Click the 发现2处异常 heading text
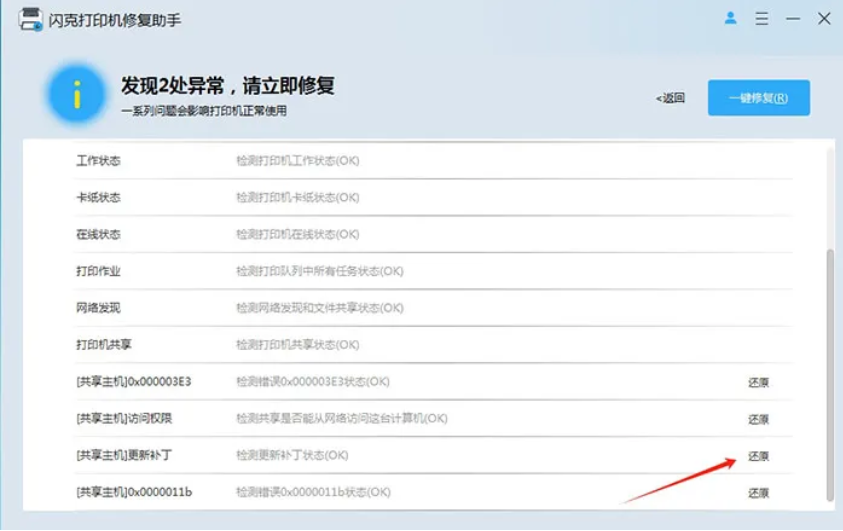 [227, 86]
